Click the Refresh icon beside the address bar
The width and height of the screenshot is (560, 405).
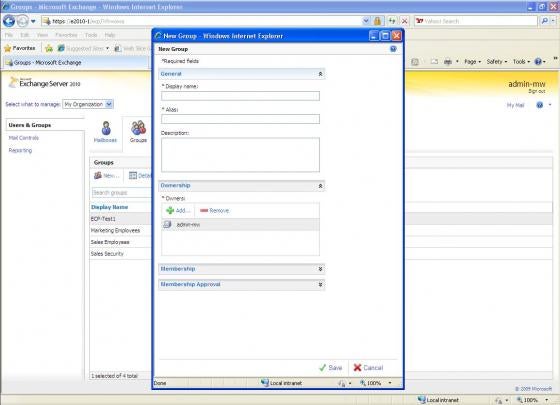pos(392,21)
